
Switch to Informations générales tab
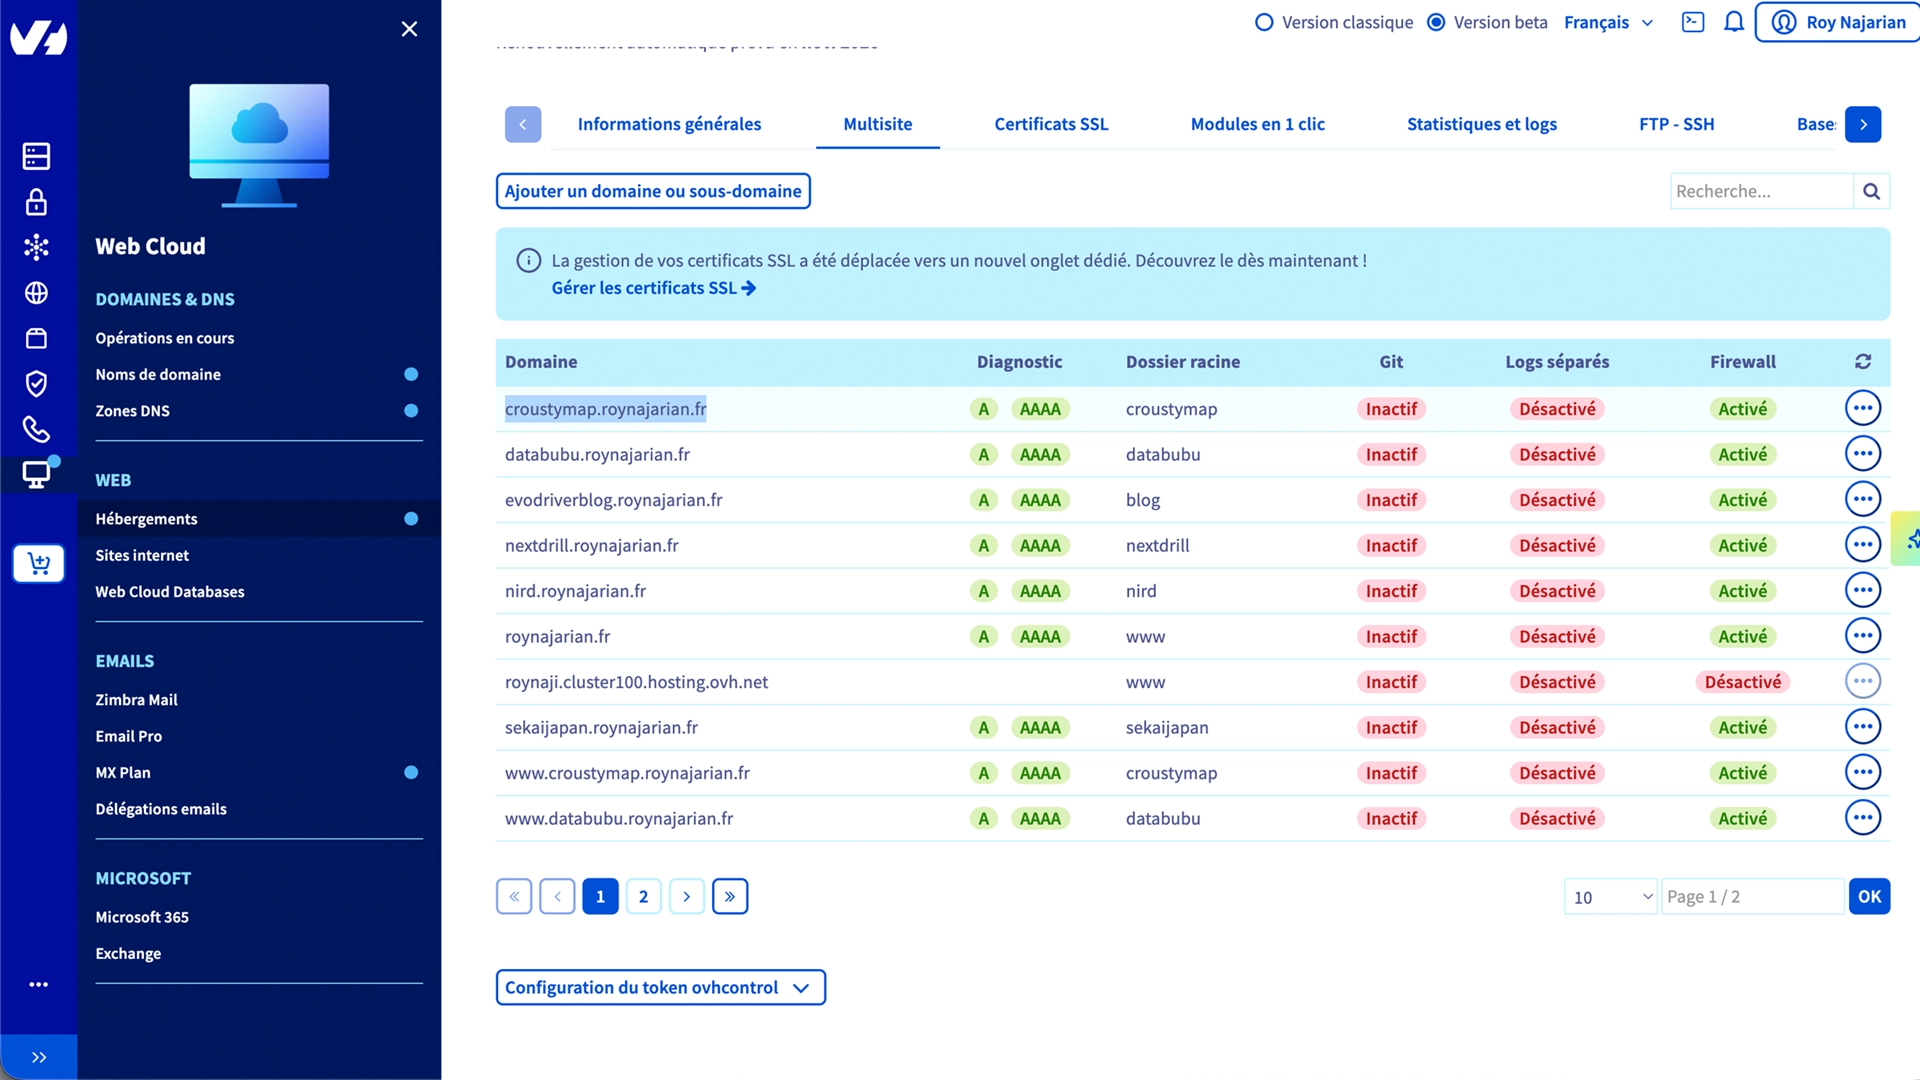click(669, 124)
